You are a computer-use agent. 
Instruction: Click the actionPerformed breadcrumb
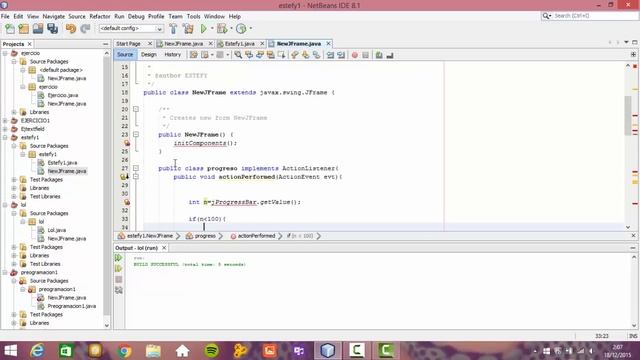coord(253,236)
